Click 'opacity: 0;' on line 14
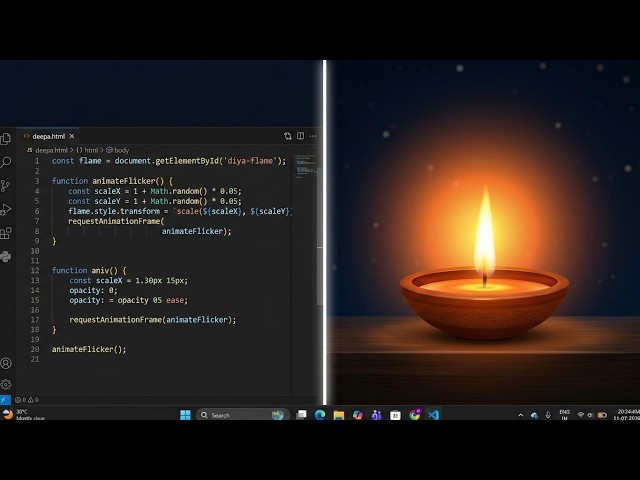This screenshot has height=480, width=640. 93,290
